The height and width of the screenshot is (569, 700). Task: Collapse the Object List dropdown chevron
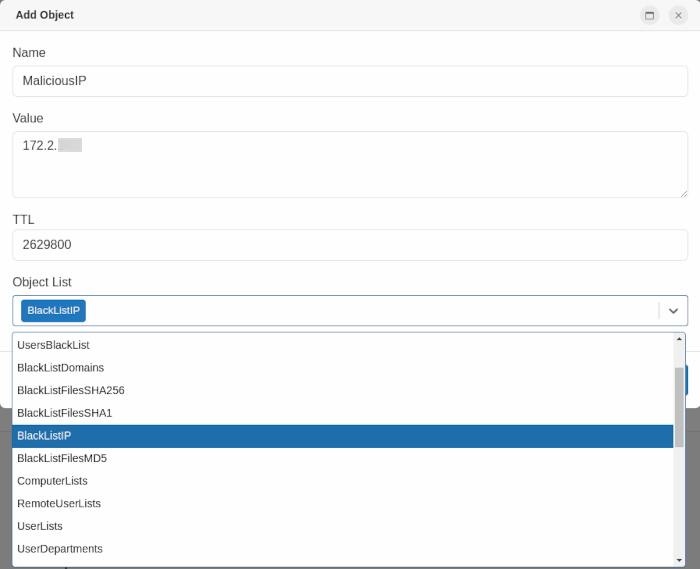tap(673, 311)
